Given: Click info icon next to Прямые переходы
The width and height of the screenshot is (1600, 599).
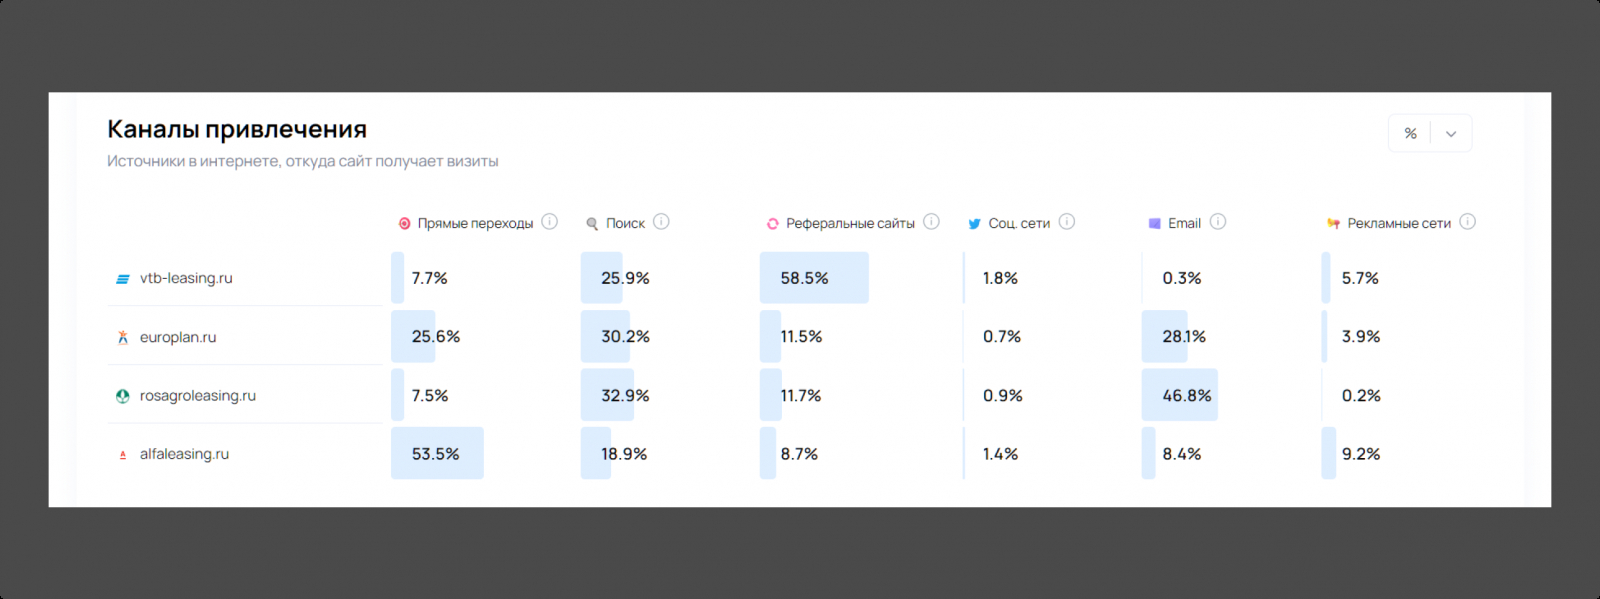Looking at the screenshot, I should [550, 222].
